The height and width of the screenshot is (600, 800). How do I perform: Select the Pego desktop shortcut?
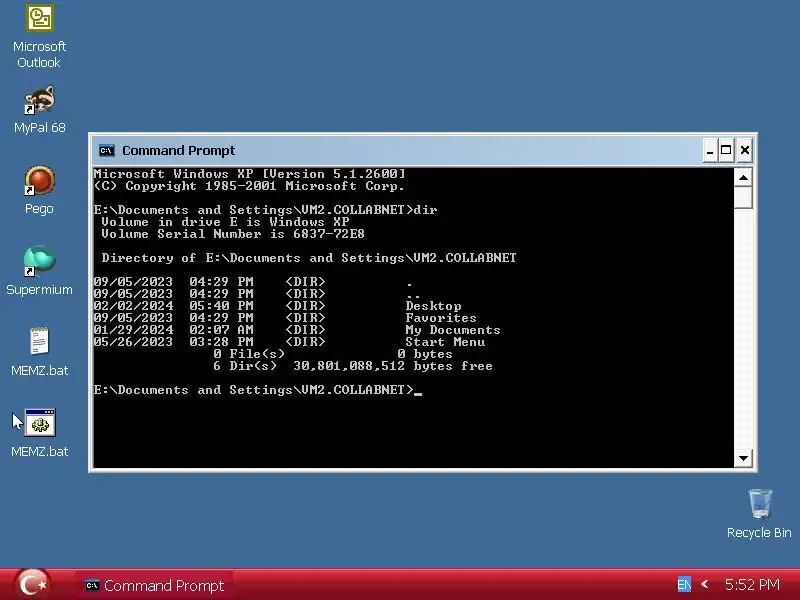[x=39, y=190]
